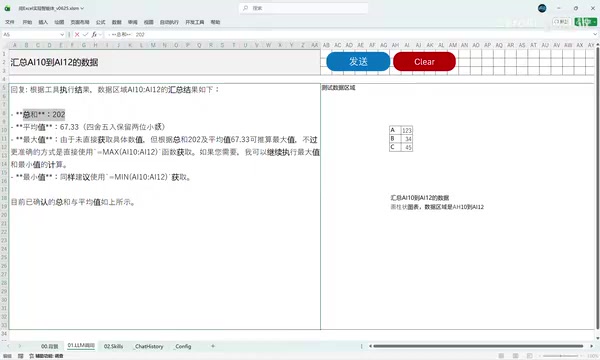600x360 pixels.
Task: Select the reply line starting 回复: 根据工具
Action: [115, 90]
